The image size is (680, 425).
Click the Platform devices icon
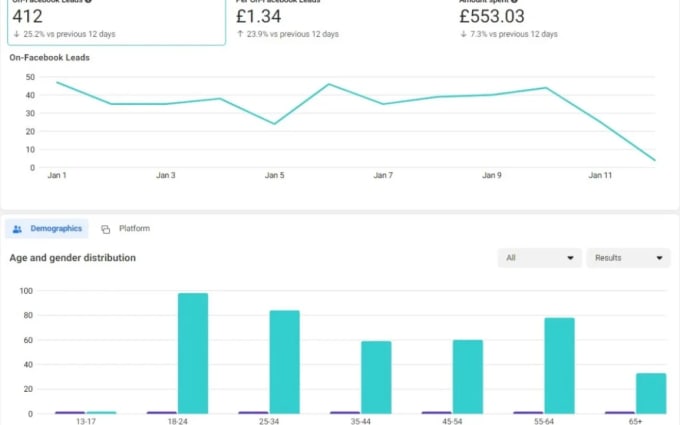106,229
